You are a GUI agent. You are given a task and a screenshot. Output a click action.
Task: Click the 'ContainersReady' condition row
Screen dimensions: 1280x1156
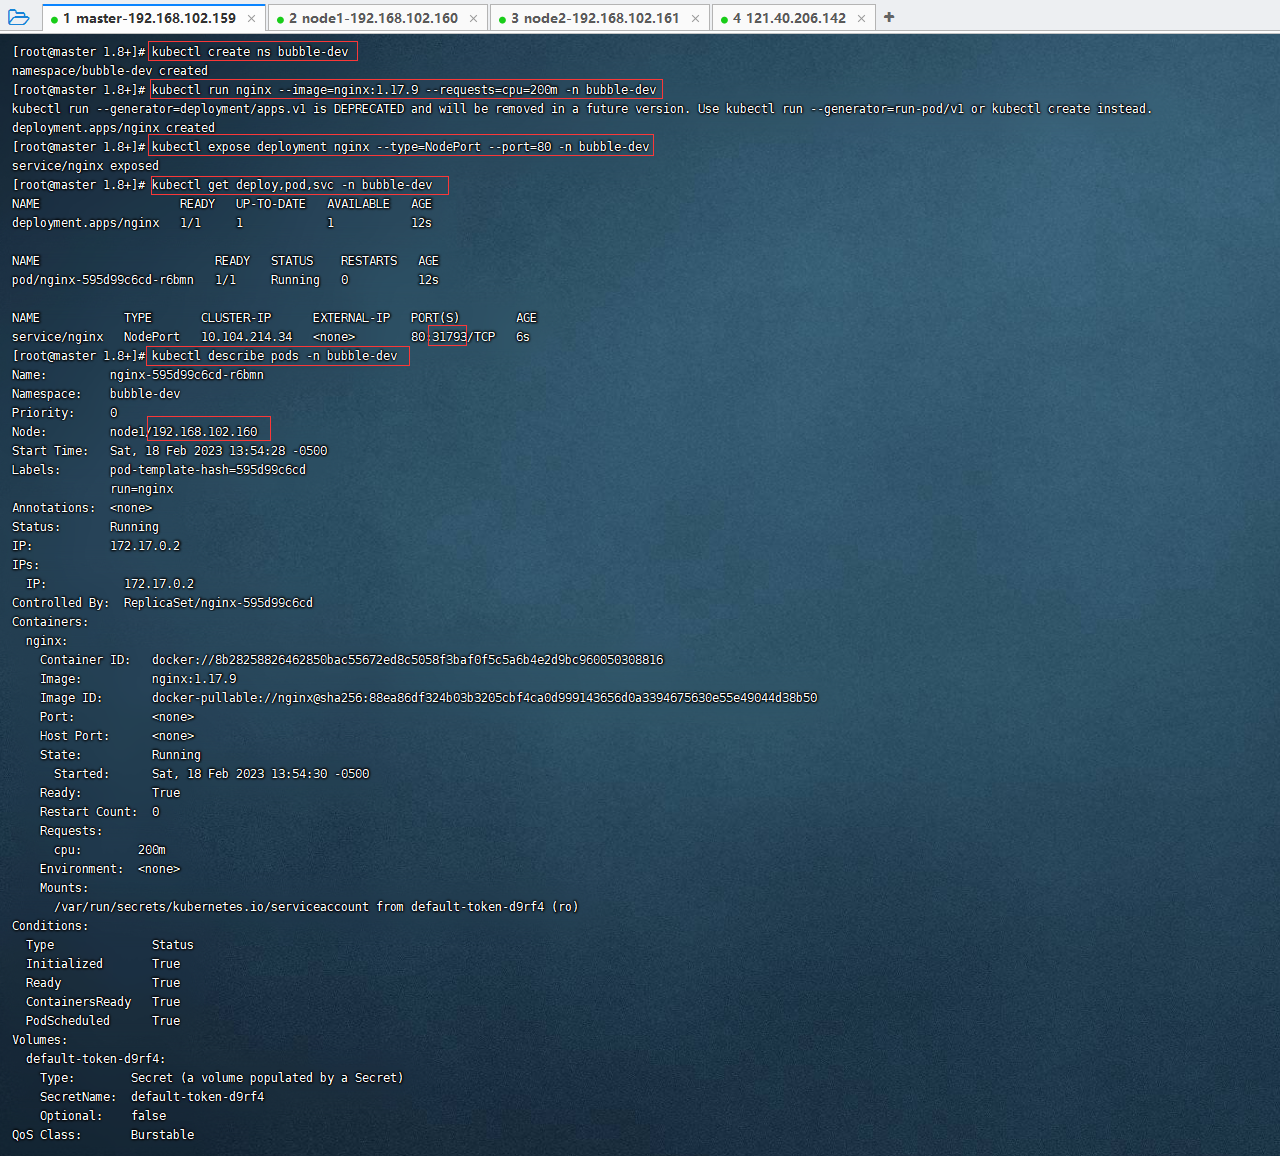103,1002
